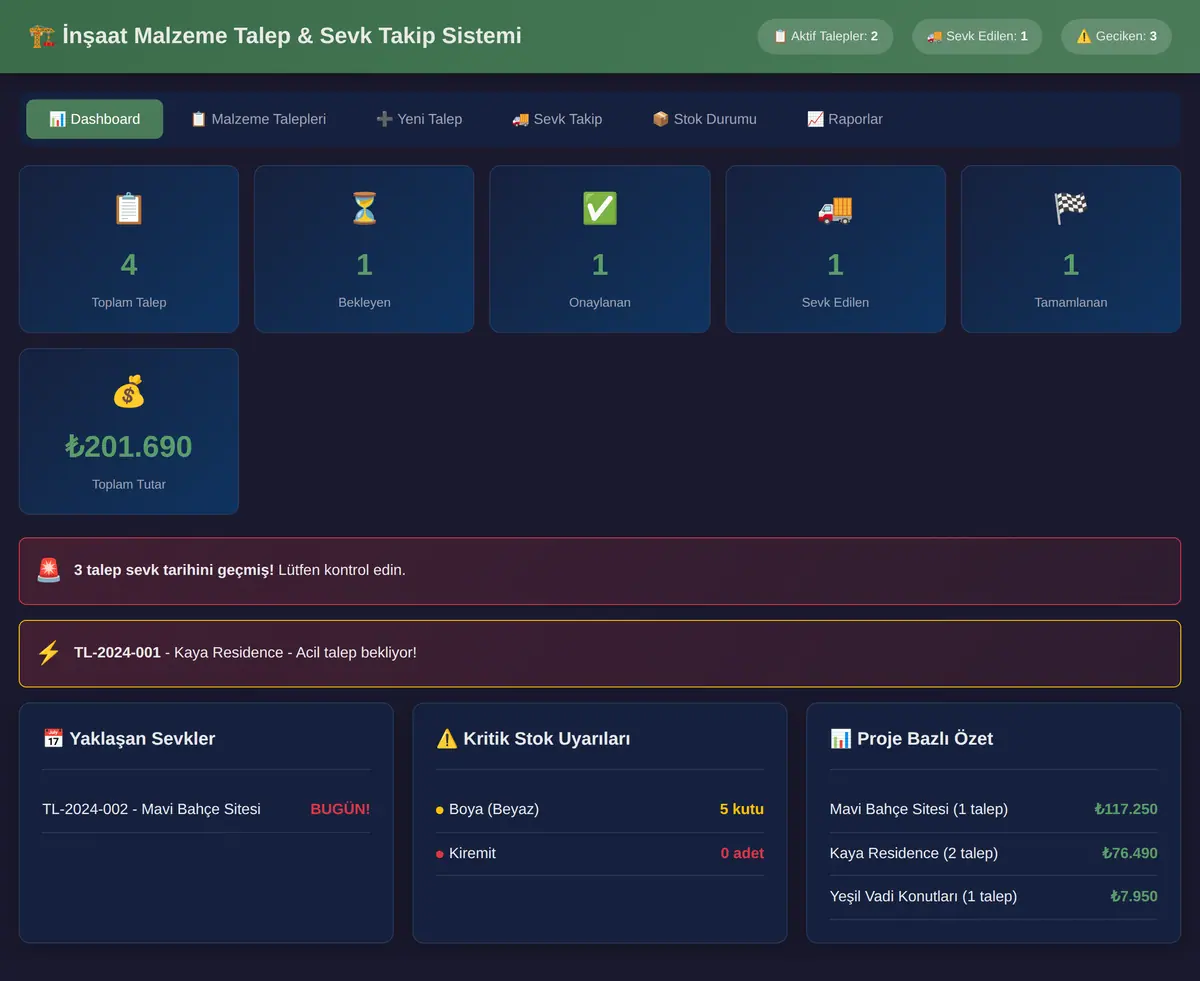Image resolution: width=1200 pixels, height=981 pixels.
Task: Click the hourglass icon above Bekleyen
Action: coord(364,208)
